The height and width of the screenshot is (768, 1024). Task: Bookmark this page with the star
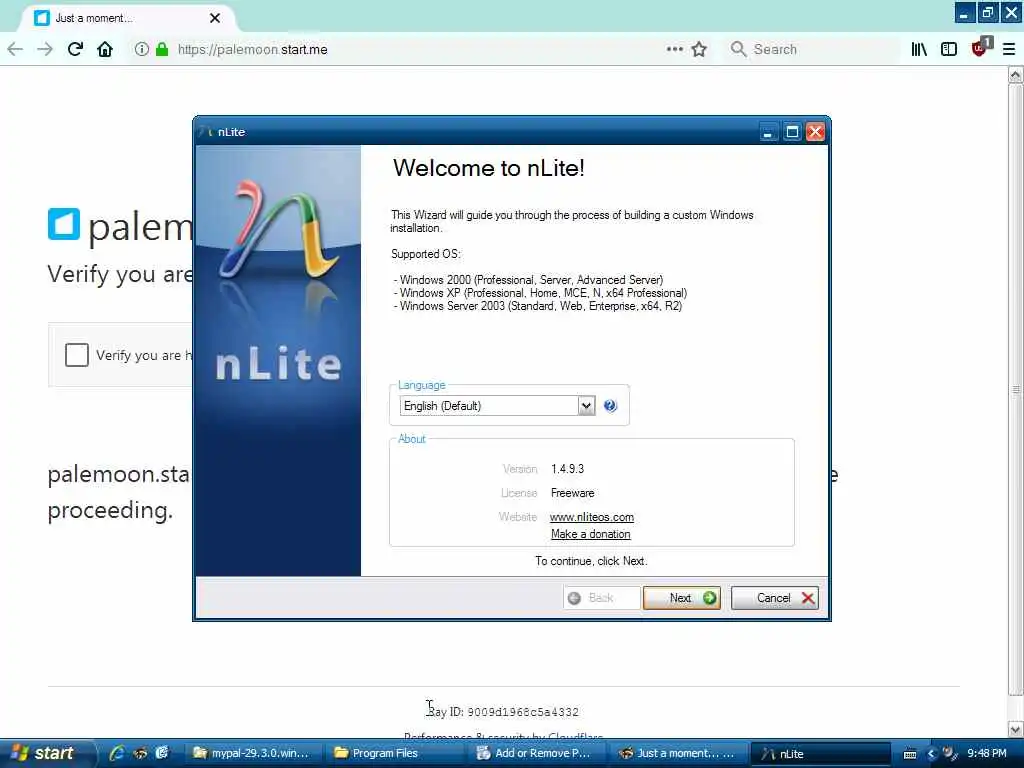pyautogui.click(x=699, y=49)
